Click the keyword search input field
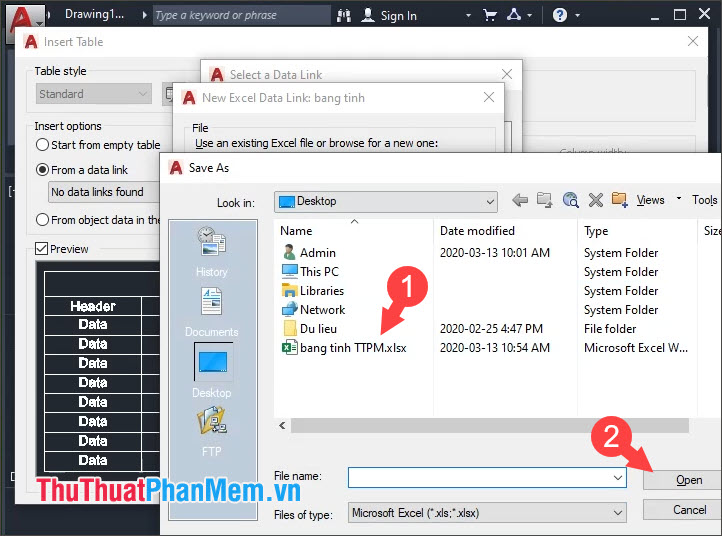 pyautogui.click(x=241, y=15)
